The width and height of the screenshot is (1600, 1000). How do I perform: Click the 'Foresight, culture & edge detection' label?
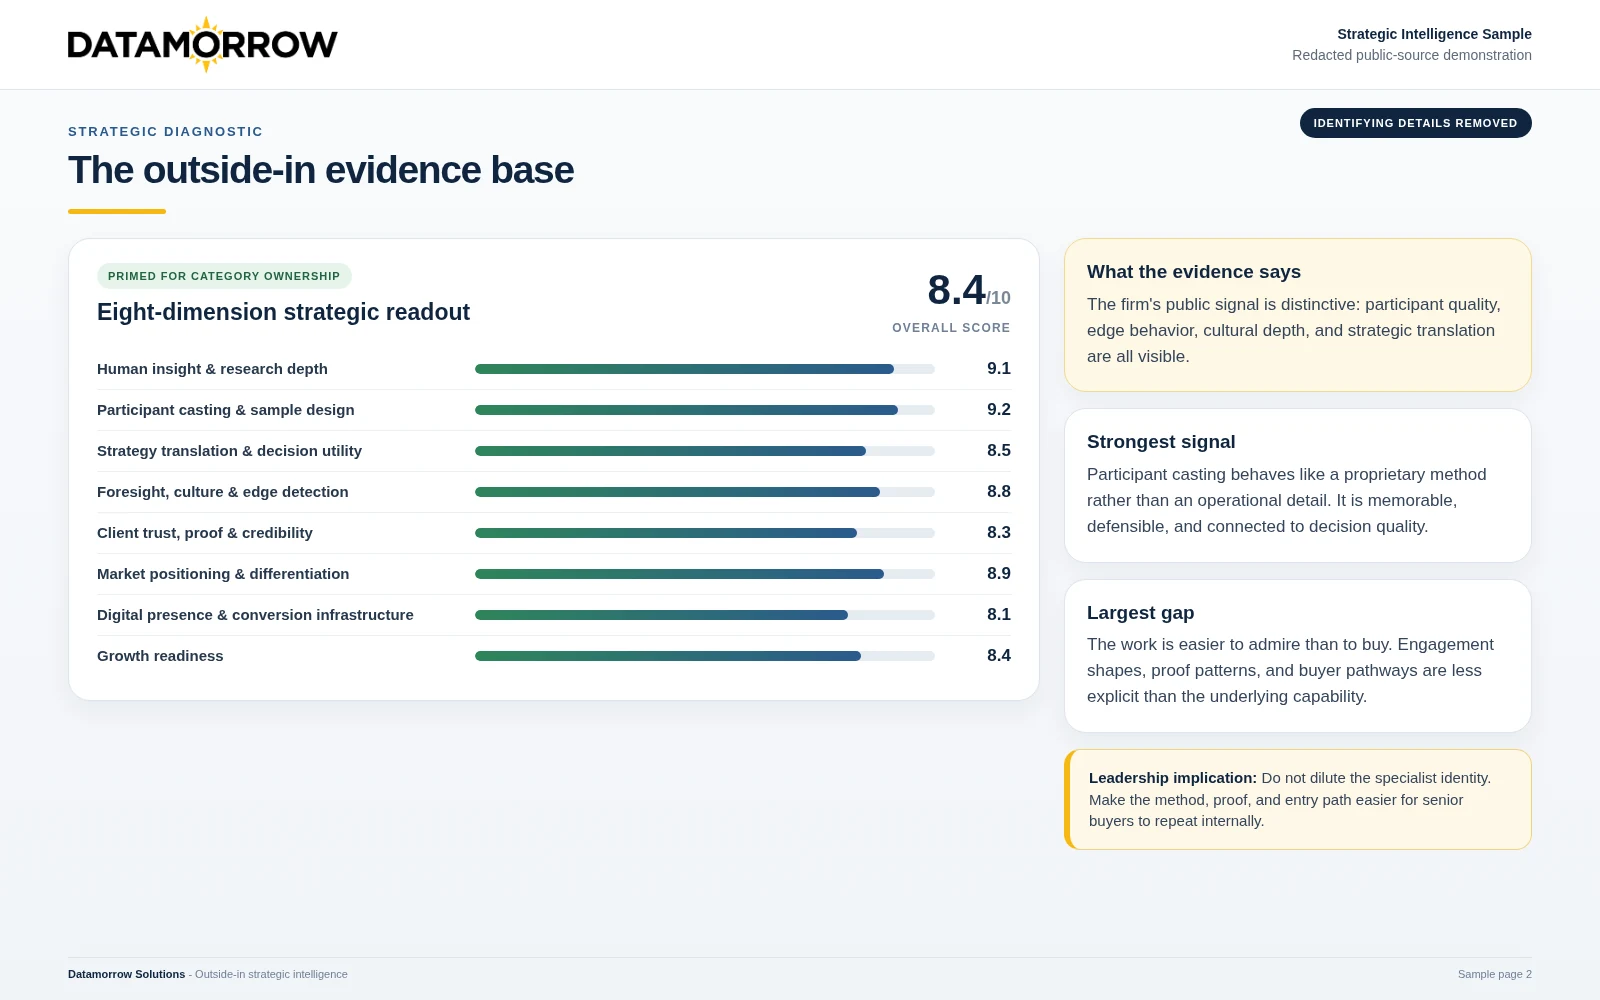[x=223, y=492]
